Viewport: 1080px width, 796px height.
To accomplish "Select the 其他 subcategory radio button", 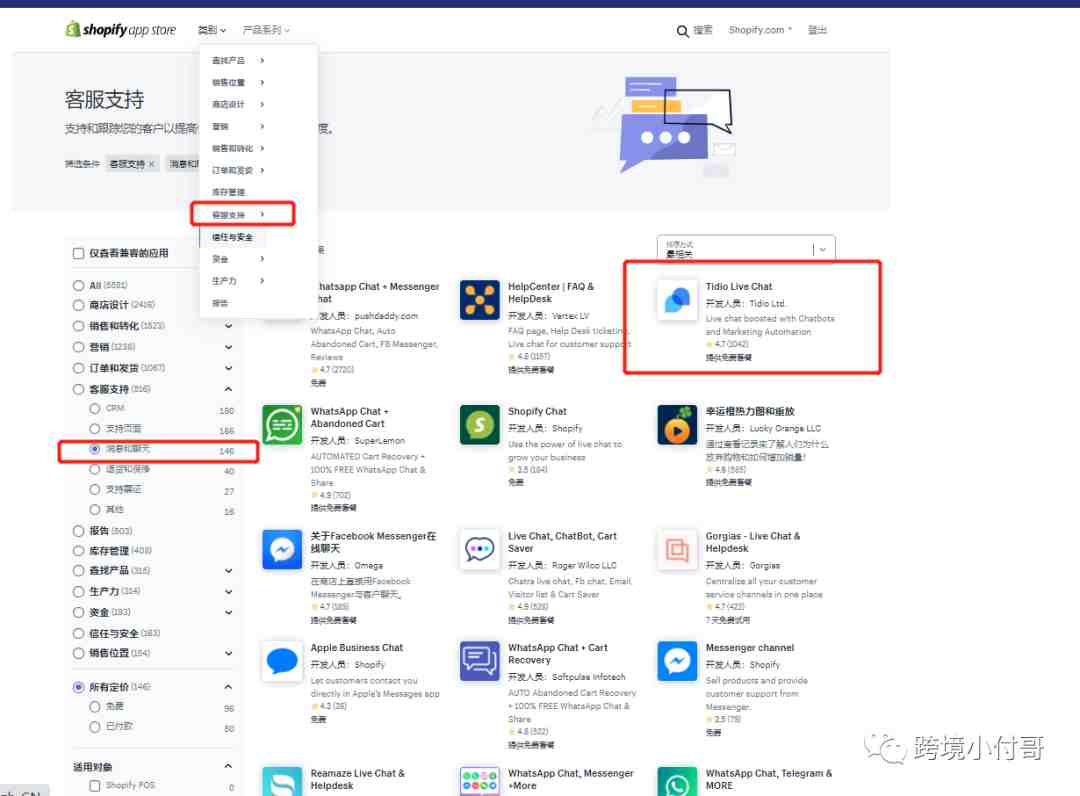I will [95, 510].
